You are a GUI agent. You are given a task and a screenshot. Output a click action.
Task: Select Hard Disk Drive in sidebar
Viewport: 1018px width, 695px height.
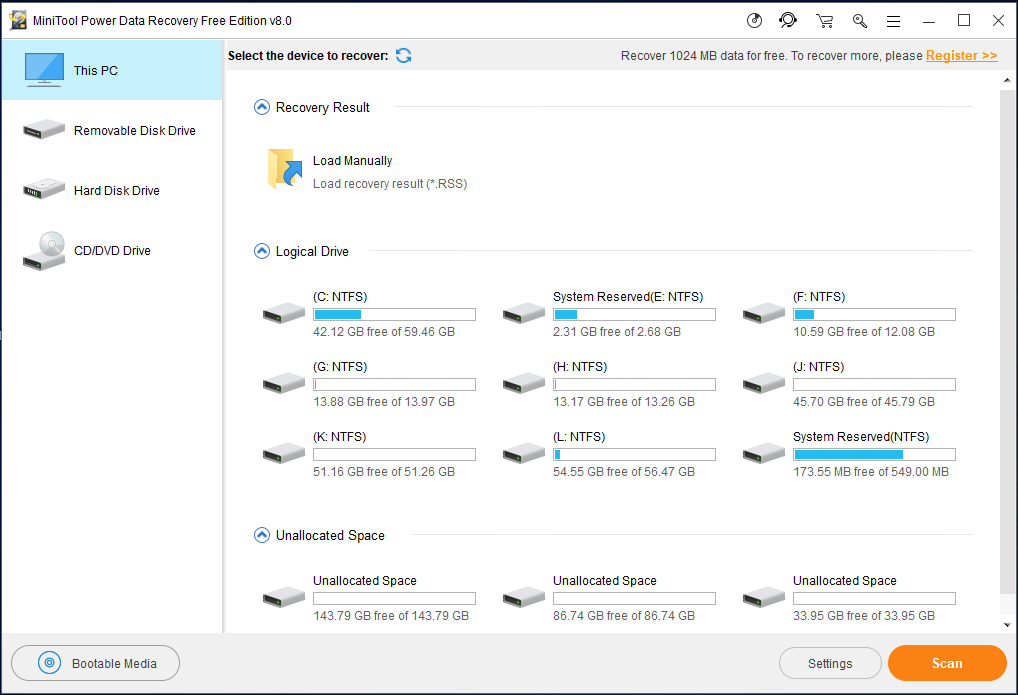click(x=112, y=190)
